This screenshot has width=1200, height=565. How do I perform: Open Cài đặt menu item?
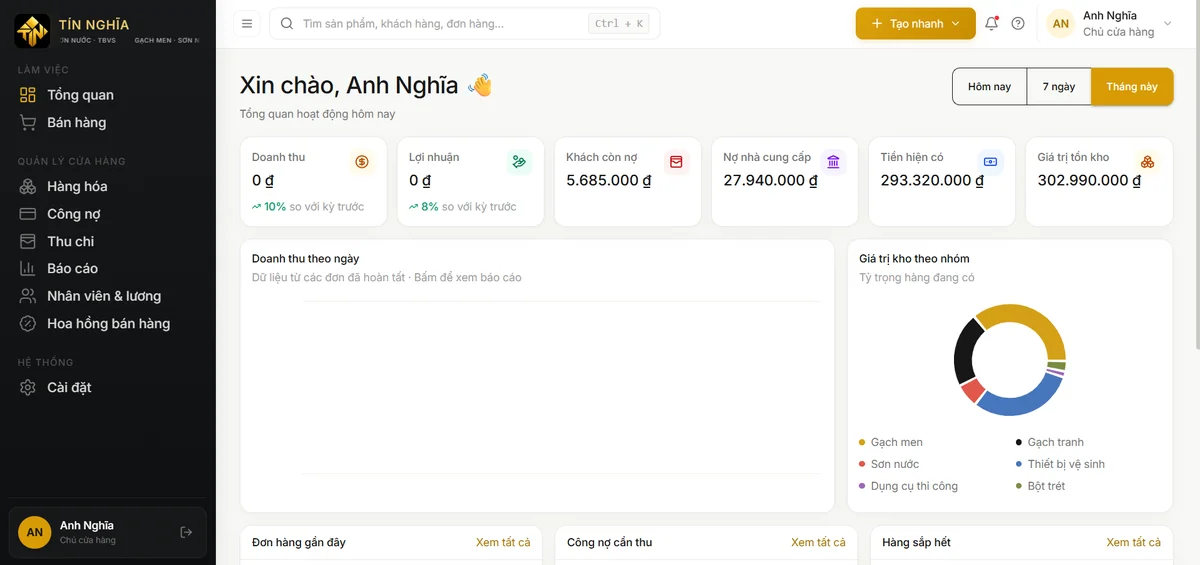pyautogui.click(x=107, y=387)
